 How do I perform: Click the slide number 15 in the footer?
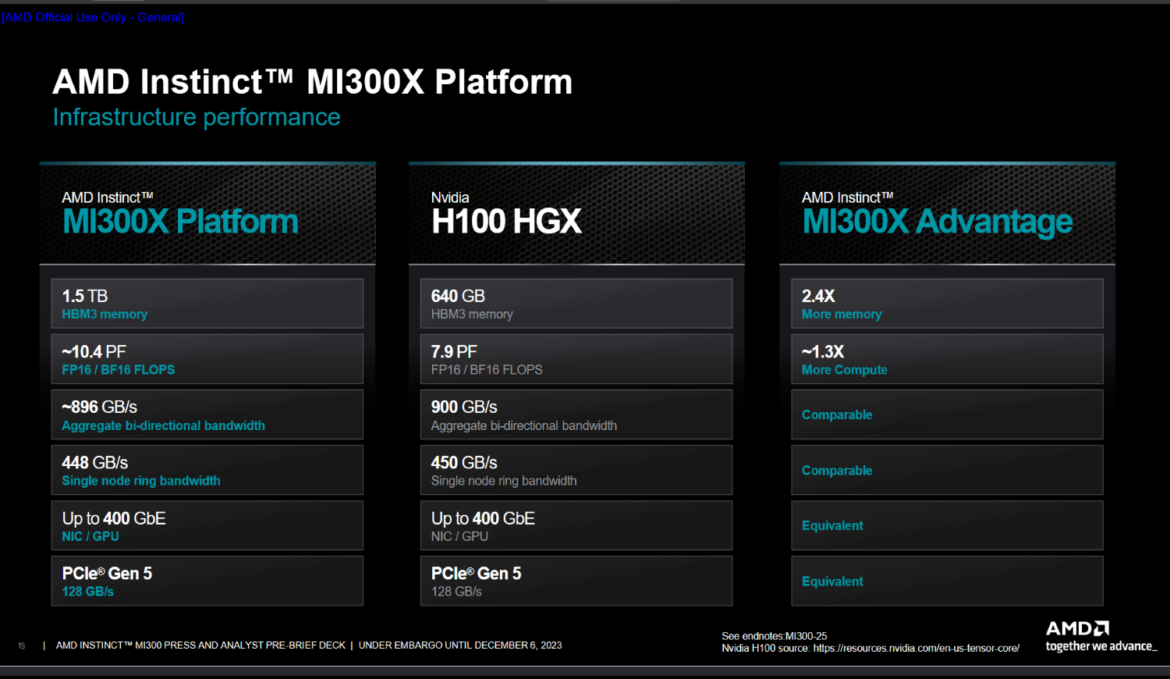22,646
